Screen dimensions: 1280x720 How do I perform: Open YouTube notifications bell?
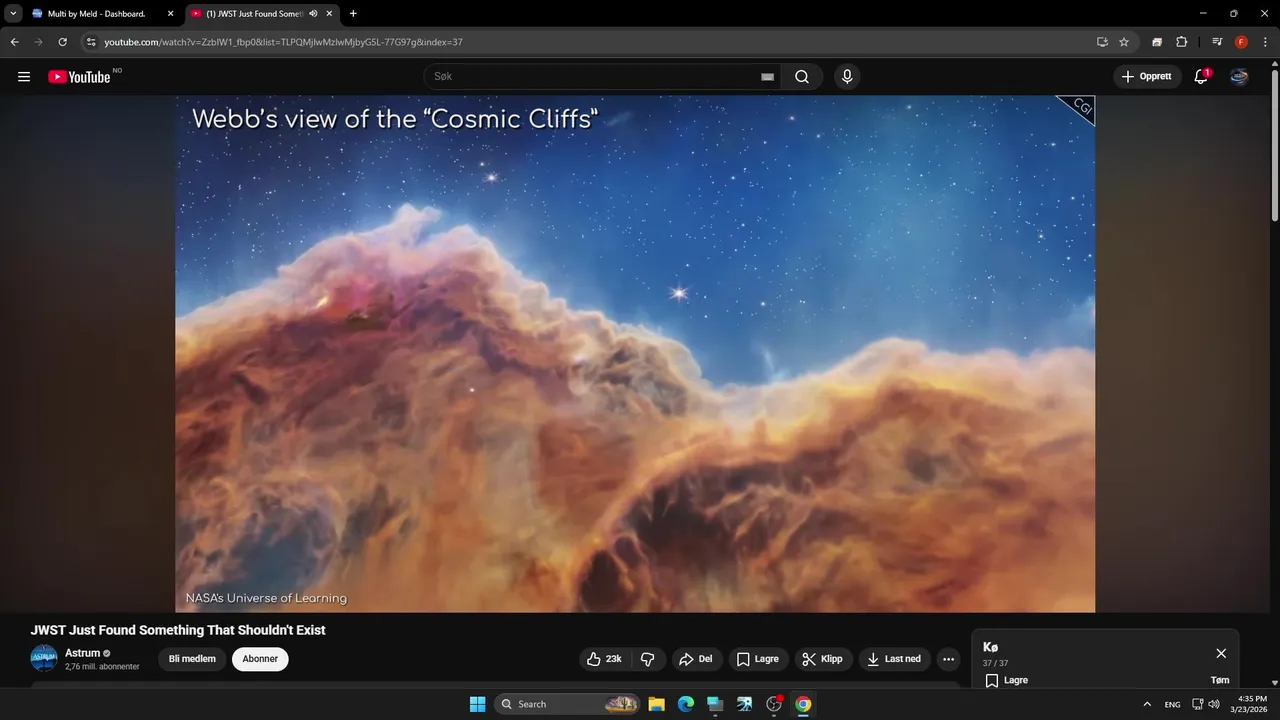point(1202,77)
